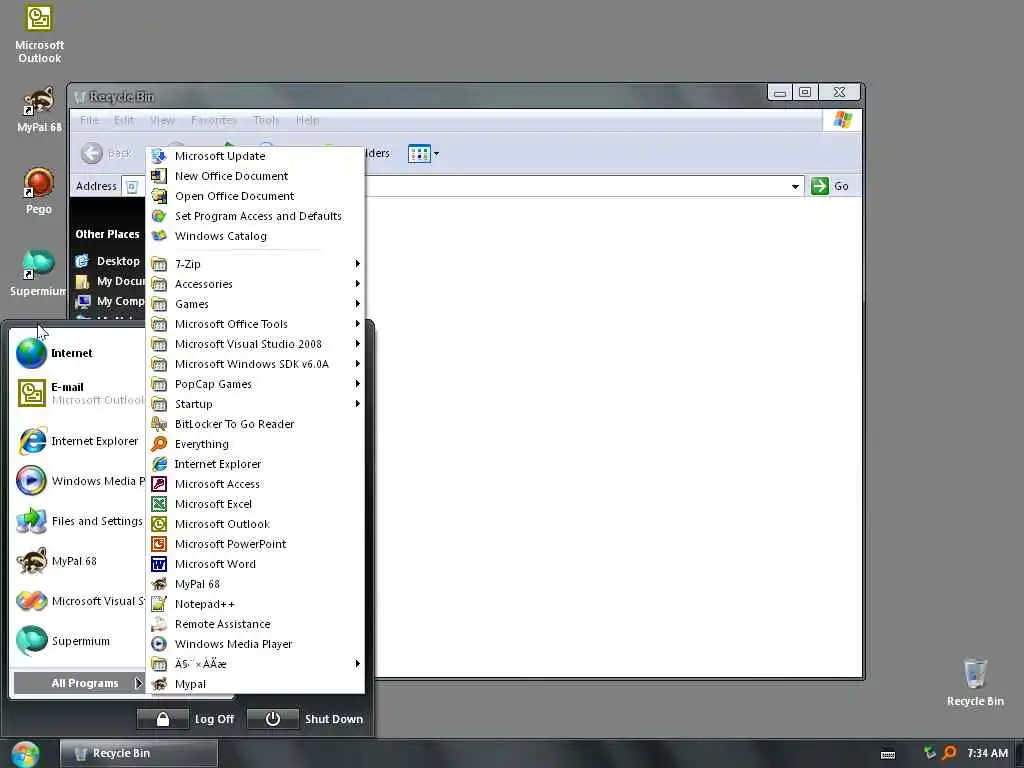The image size is (1024, 768).
Task: Select Recycle Bin taskbar button
Action: [x=139, y=754]
